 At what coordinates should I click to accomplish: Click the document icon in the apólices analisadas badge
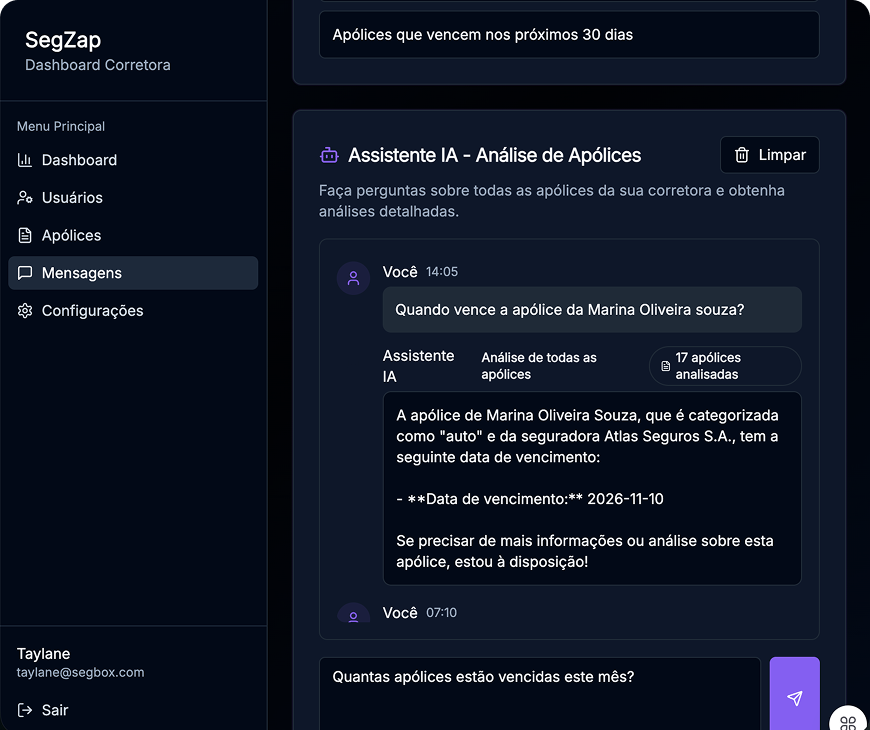click(x=666, y=366)
